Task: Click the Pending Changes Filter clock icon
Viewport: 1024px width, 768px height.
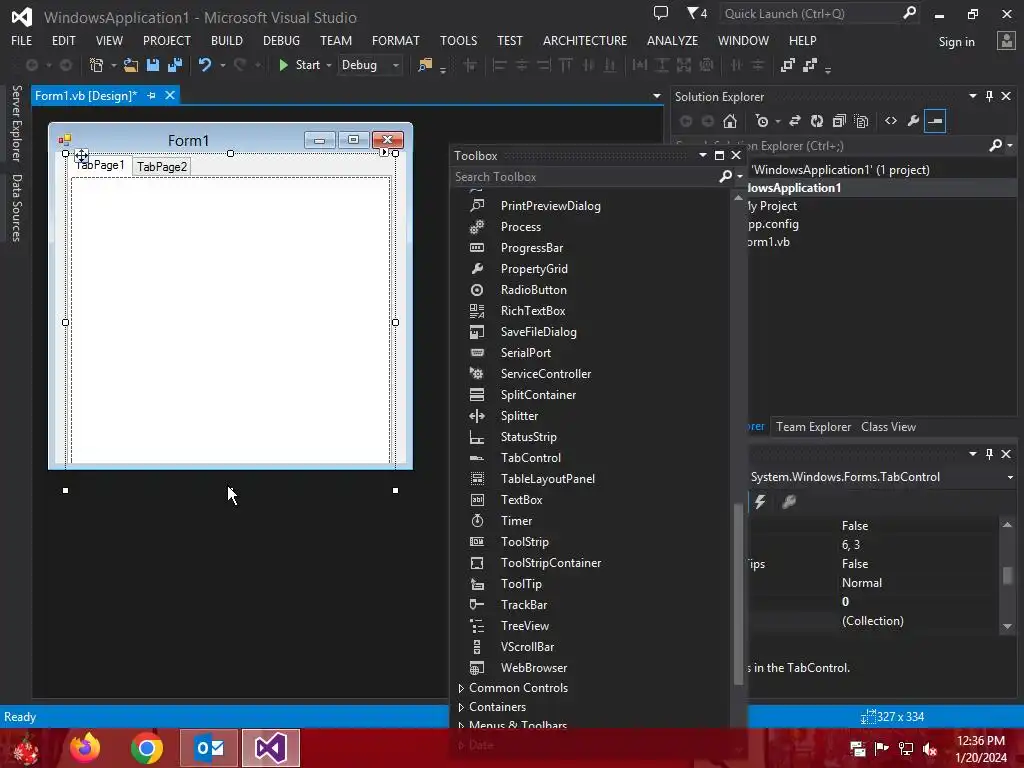Action: [761, 121]
